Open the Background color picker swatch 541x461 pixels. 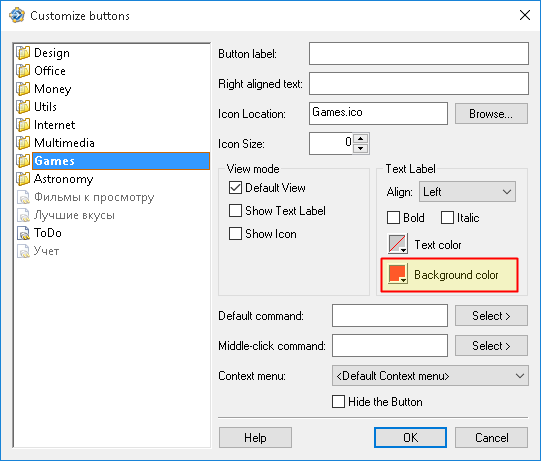398,274
